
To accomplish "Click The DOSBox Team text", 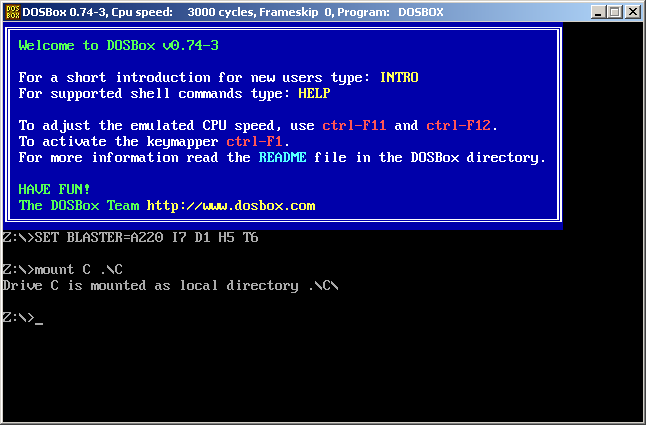I will tap(79, 205).
